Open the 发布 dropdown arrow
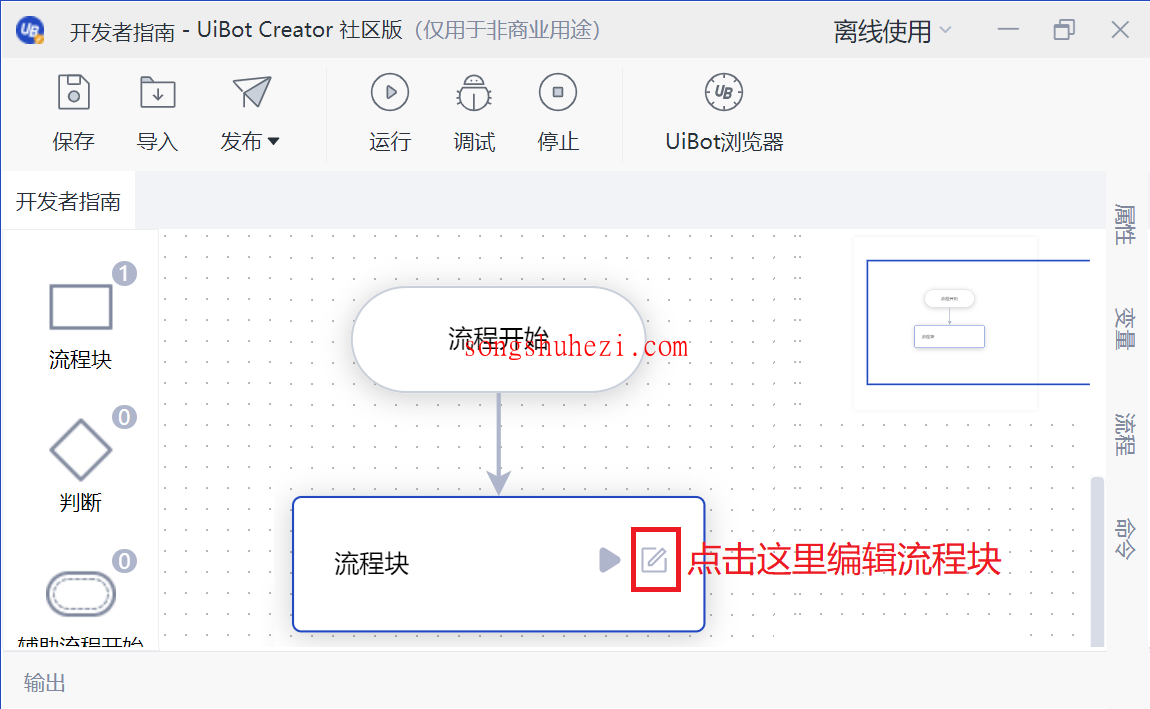1150x709 pixels. tap(274, 141)
